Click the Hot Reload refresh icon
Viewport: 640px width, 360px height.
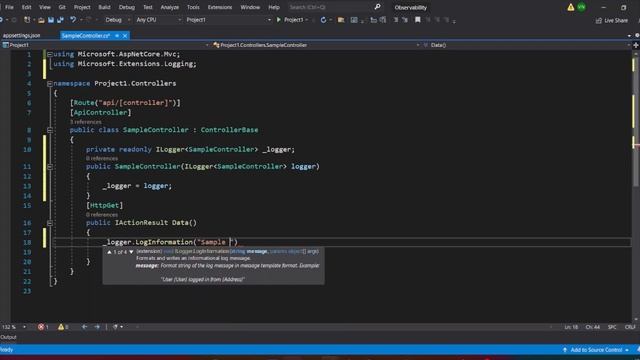coord(323,20)
